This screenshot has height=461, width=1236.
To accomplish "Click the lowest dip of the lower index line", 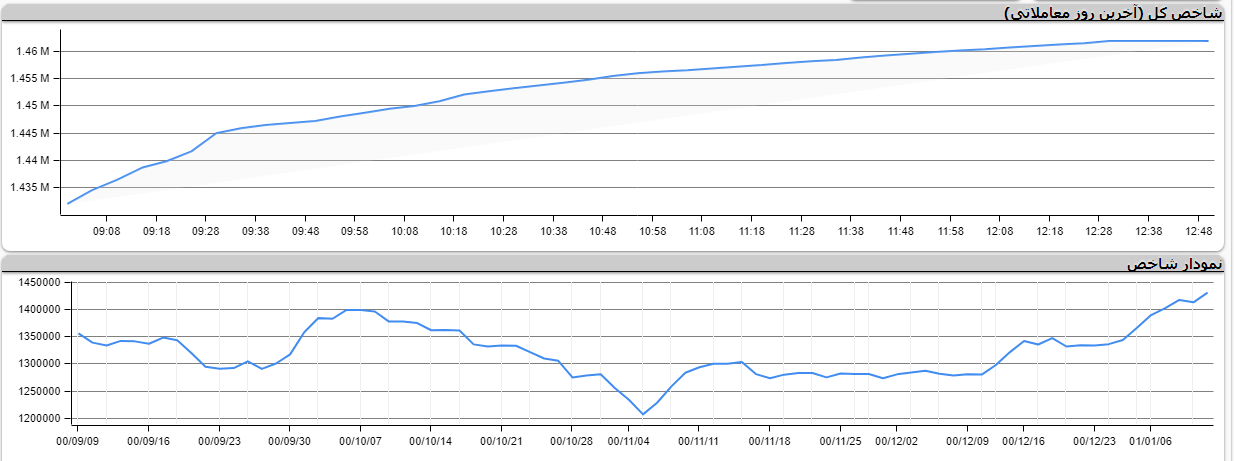I will 643,414.
